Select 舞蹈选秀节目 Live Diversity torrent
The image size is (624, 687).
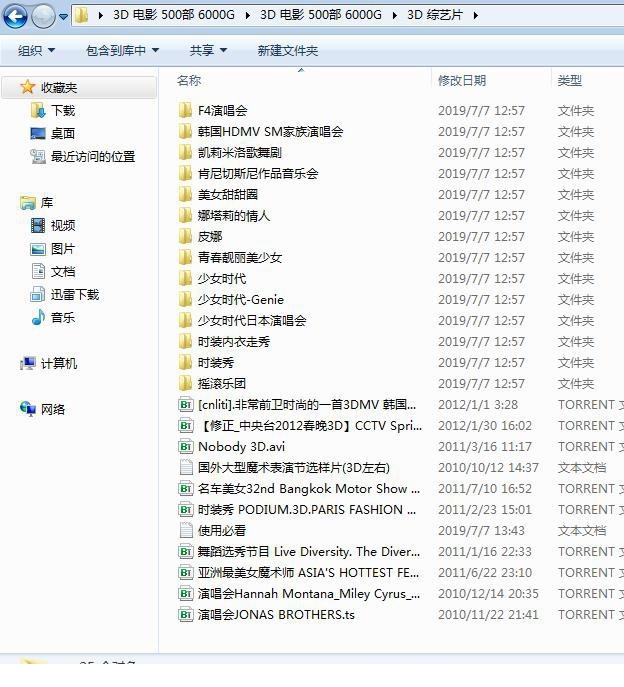click(x=308, y=552)
